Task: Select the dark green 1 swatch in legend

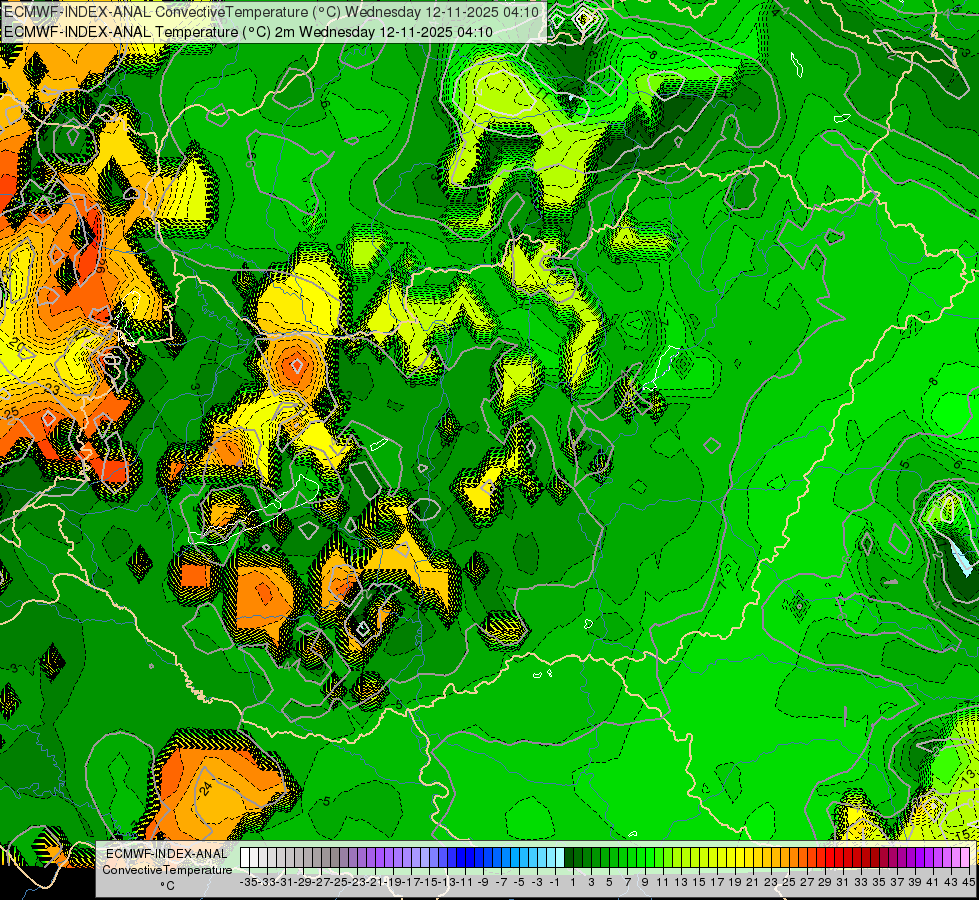Action: coord(569,857)
